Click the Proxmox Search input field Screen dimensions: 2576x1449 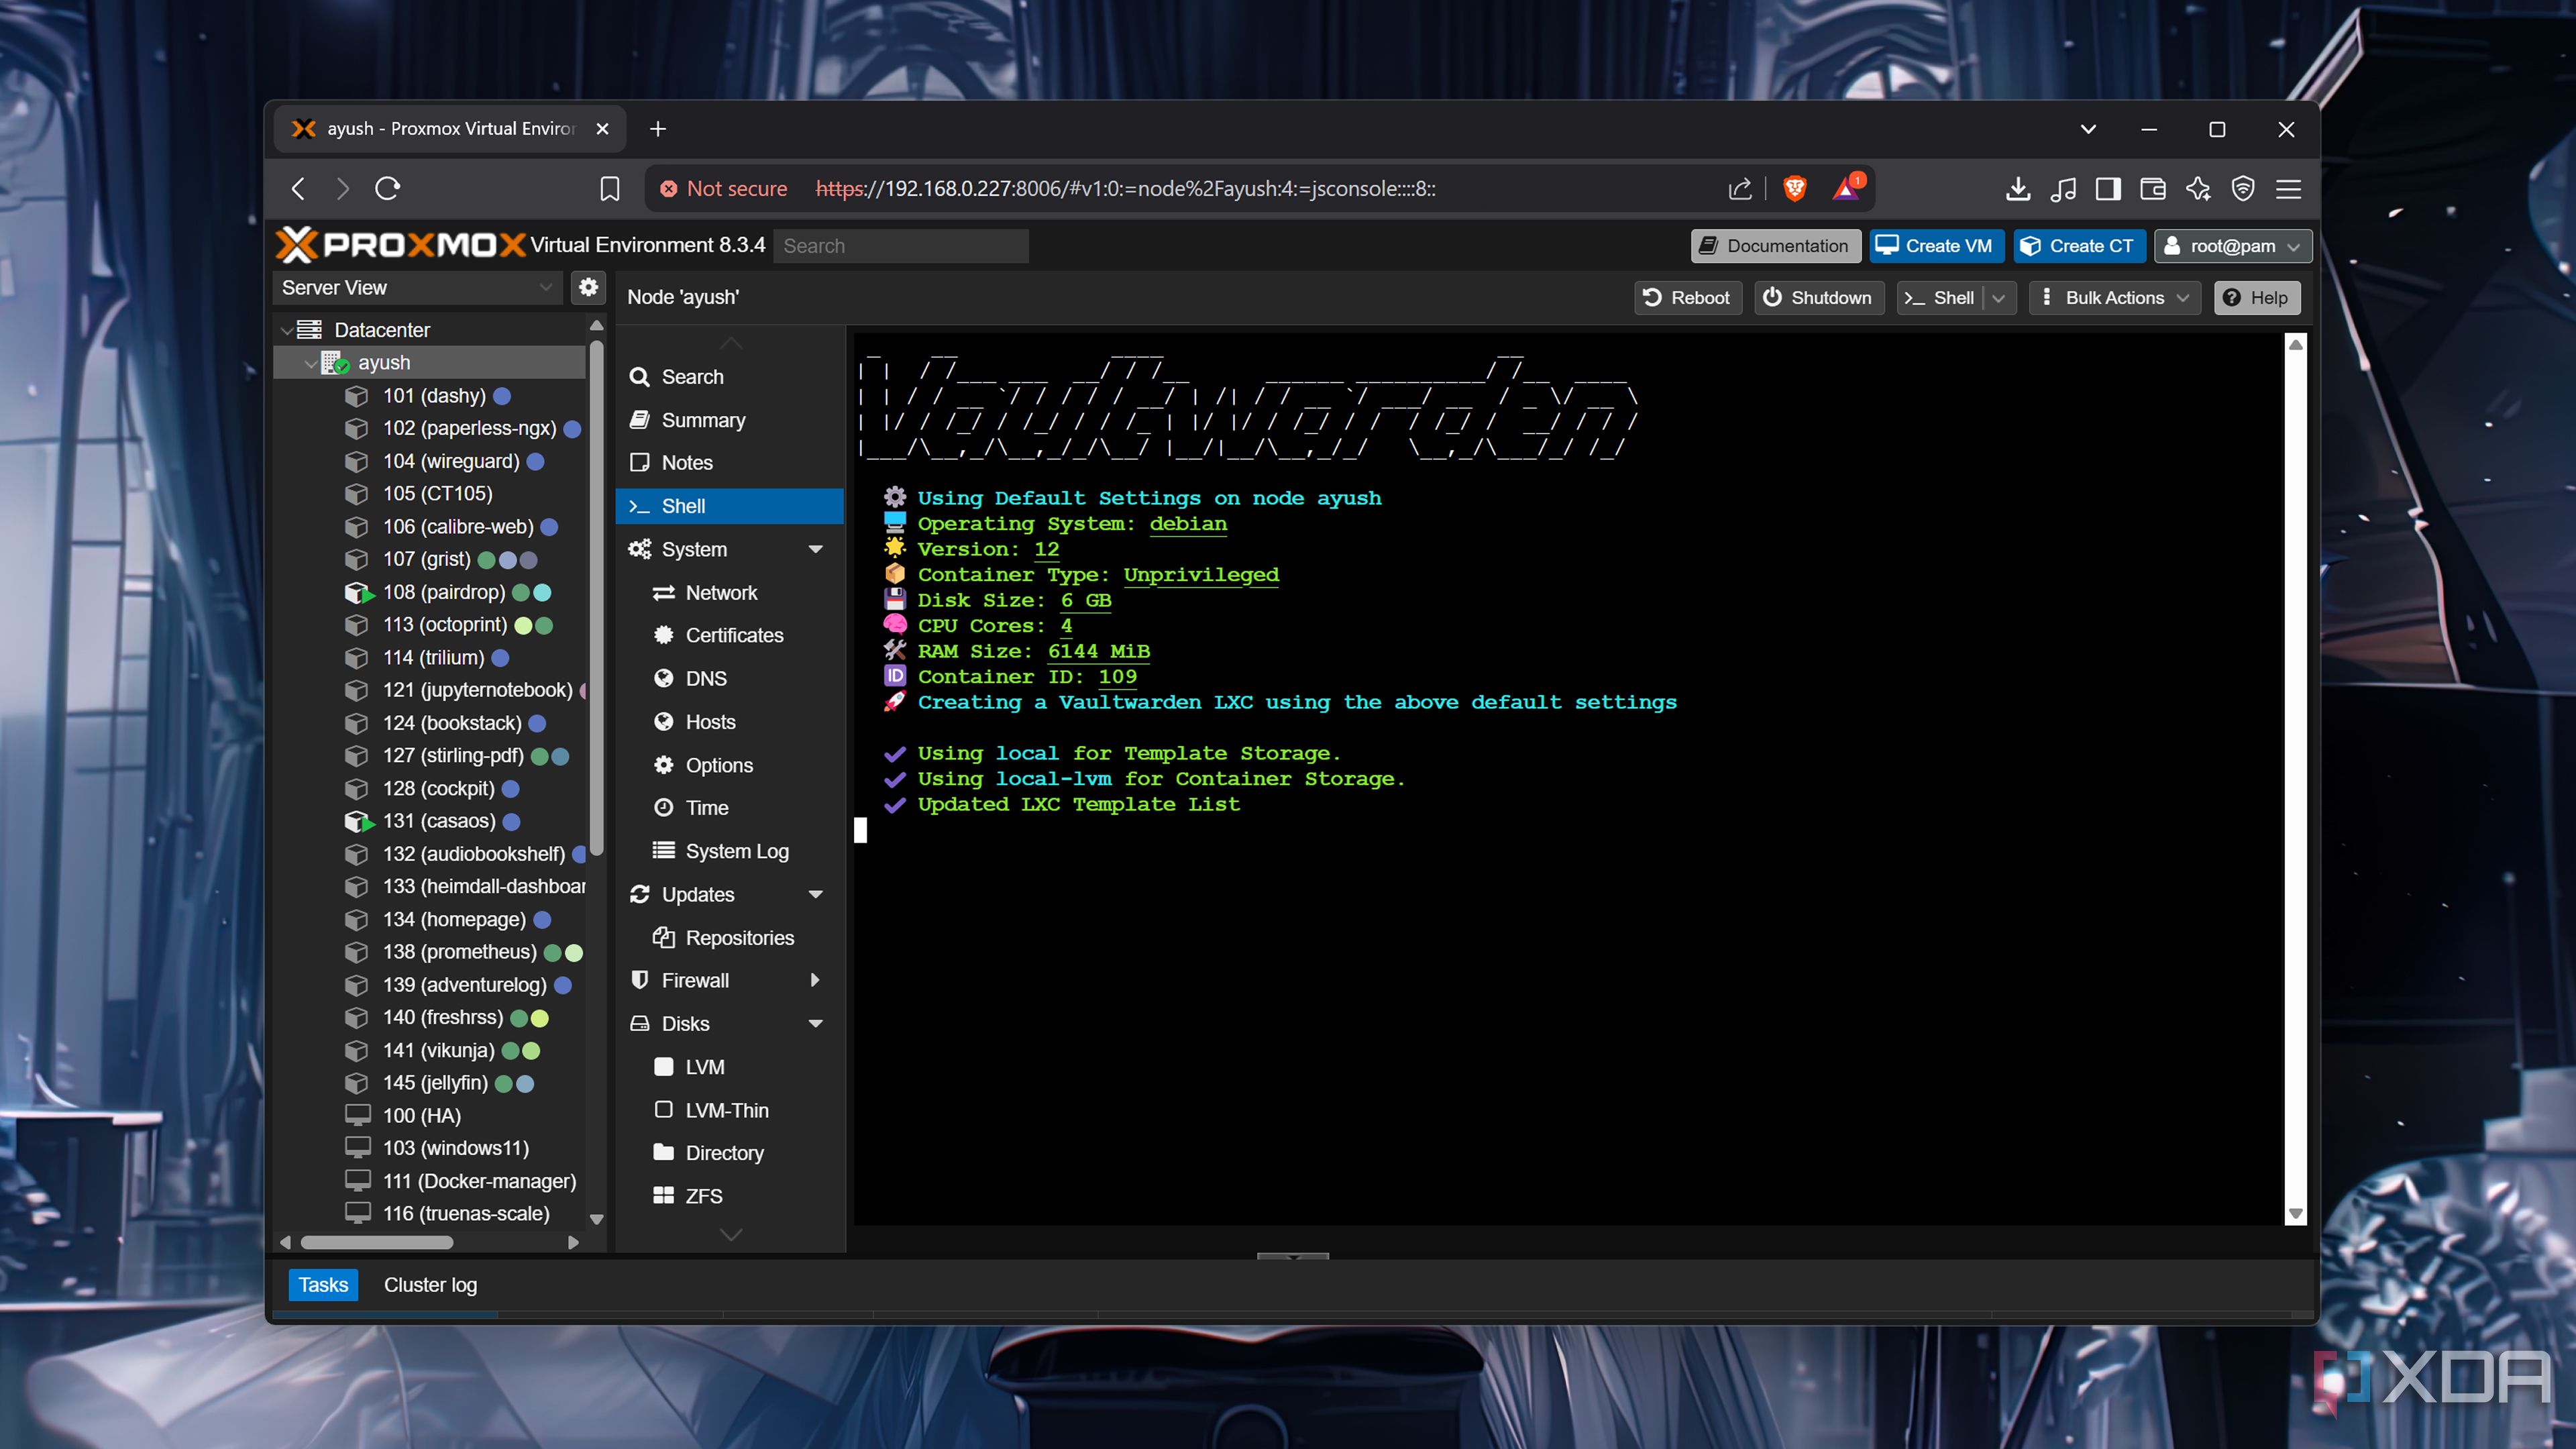click(x=900, y=246)
